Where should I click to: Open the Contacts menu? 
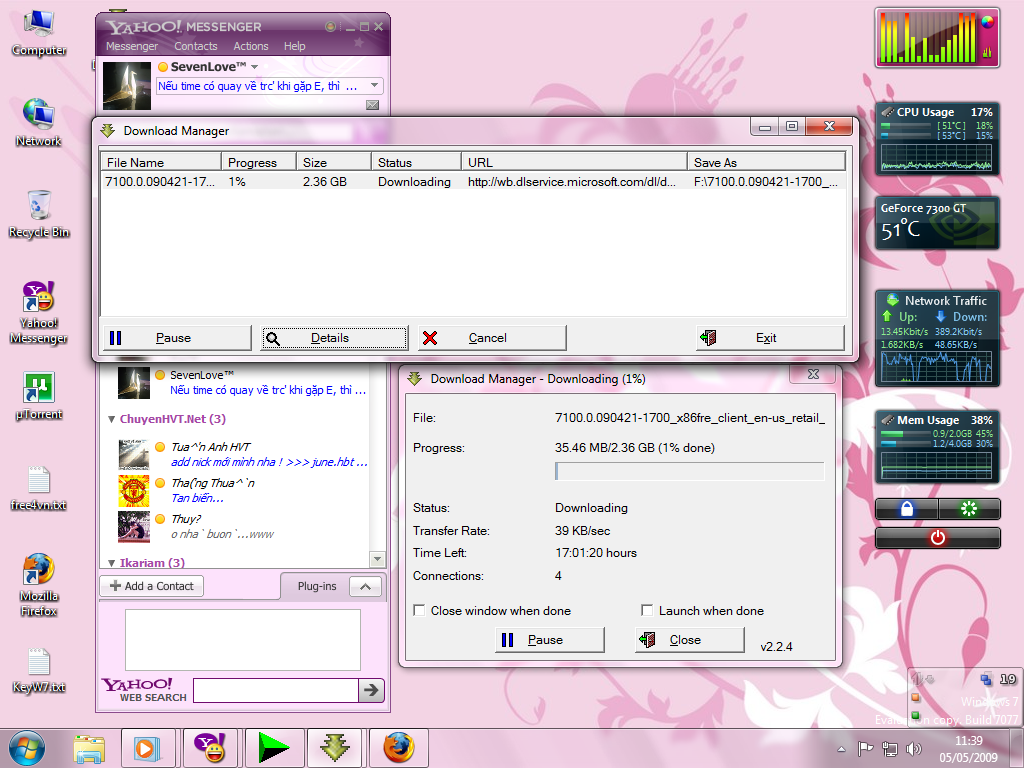pyautogui.click(x=195, y=46)
